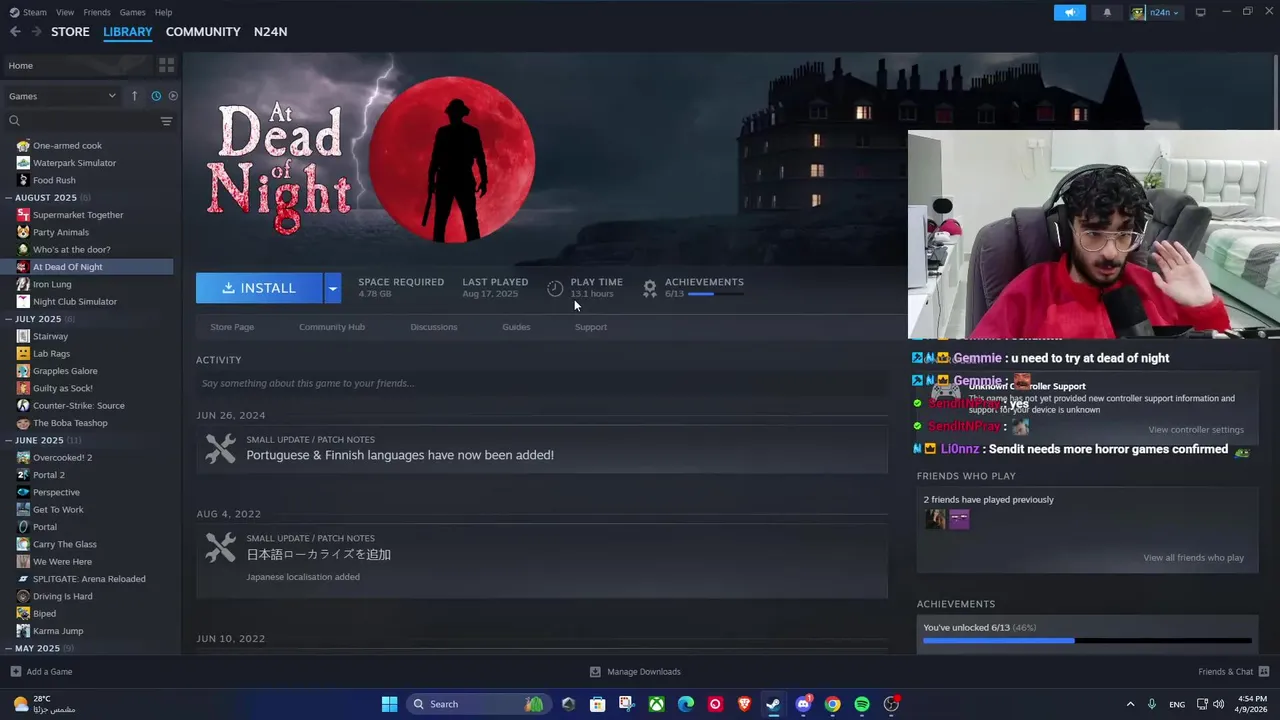Click the You've unlocked 6/13 progress bar

coord(1087,640)
